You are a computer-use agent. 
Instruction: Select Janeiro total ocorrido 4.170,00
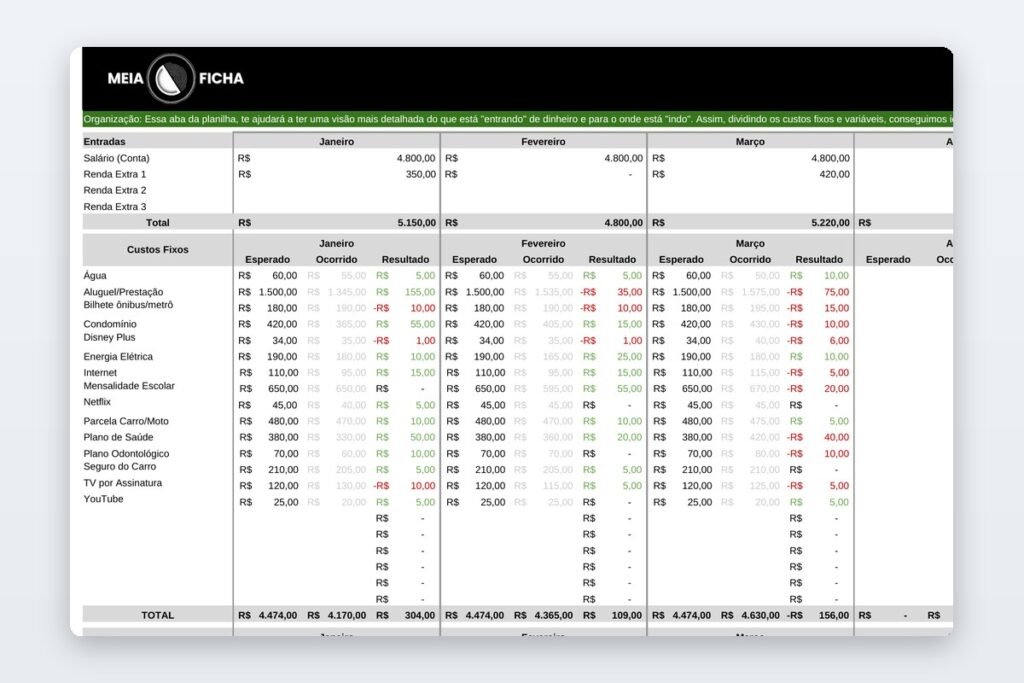tap(347, 615)
